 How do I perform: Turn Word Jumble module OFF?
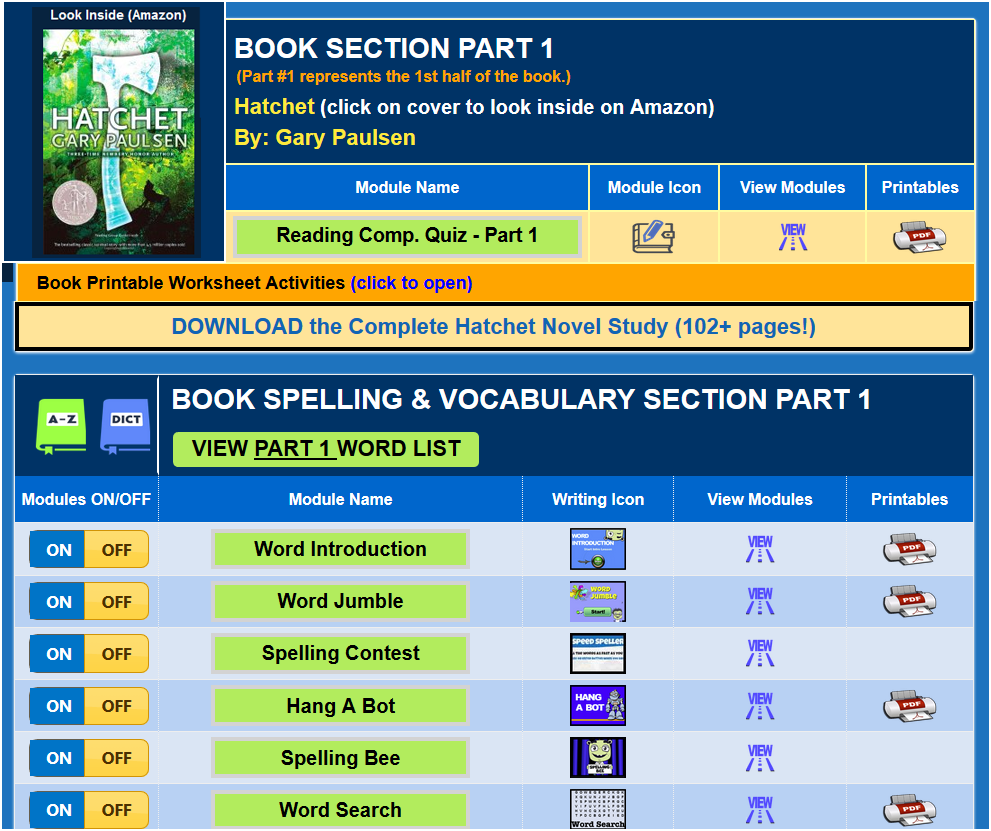(x=117, y=602)
